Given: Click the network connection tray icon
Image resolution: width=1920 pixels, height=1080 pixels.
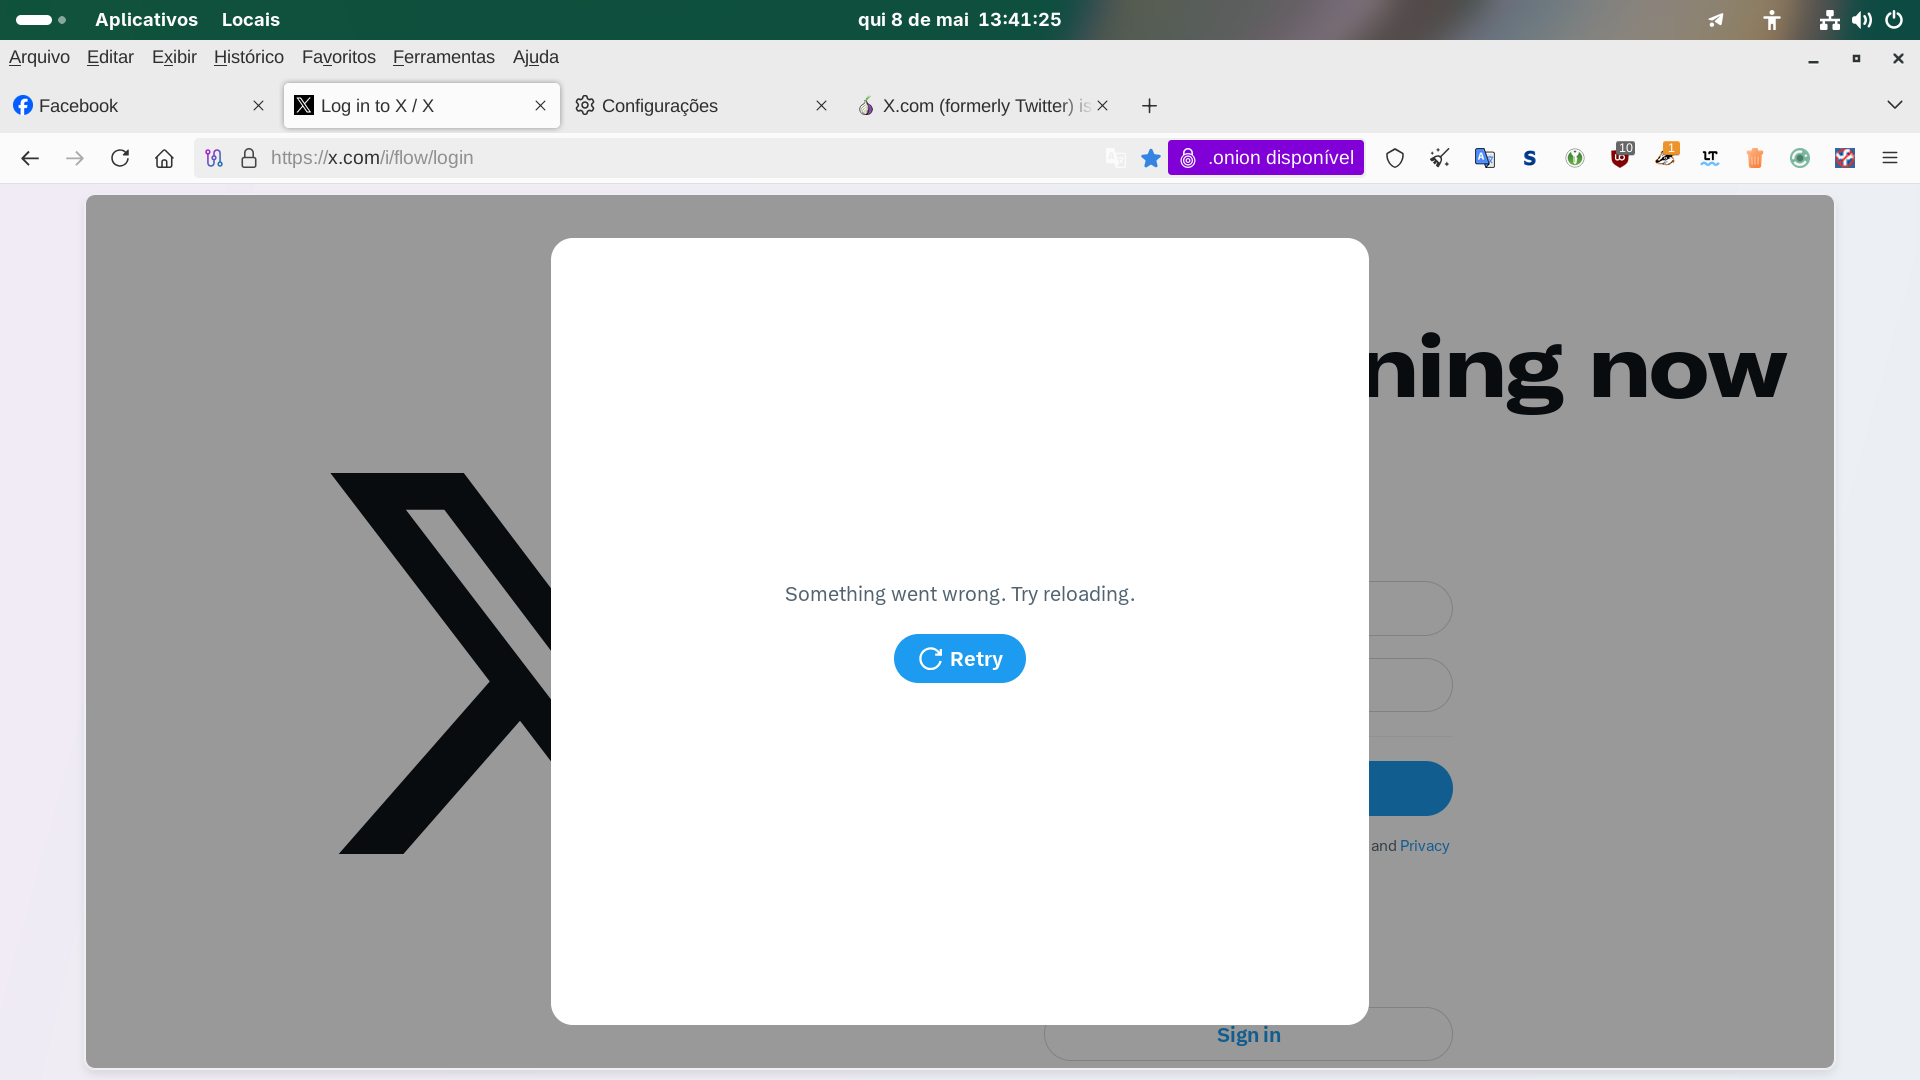Looking at the screenshot, I should click(x=1830, y=20).
